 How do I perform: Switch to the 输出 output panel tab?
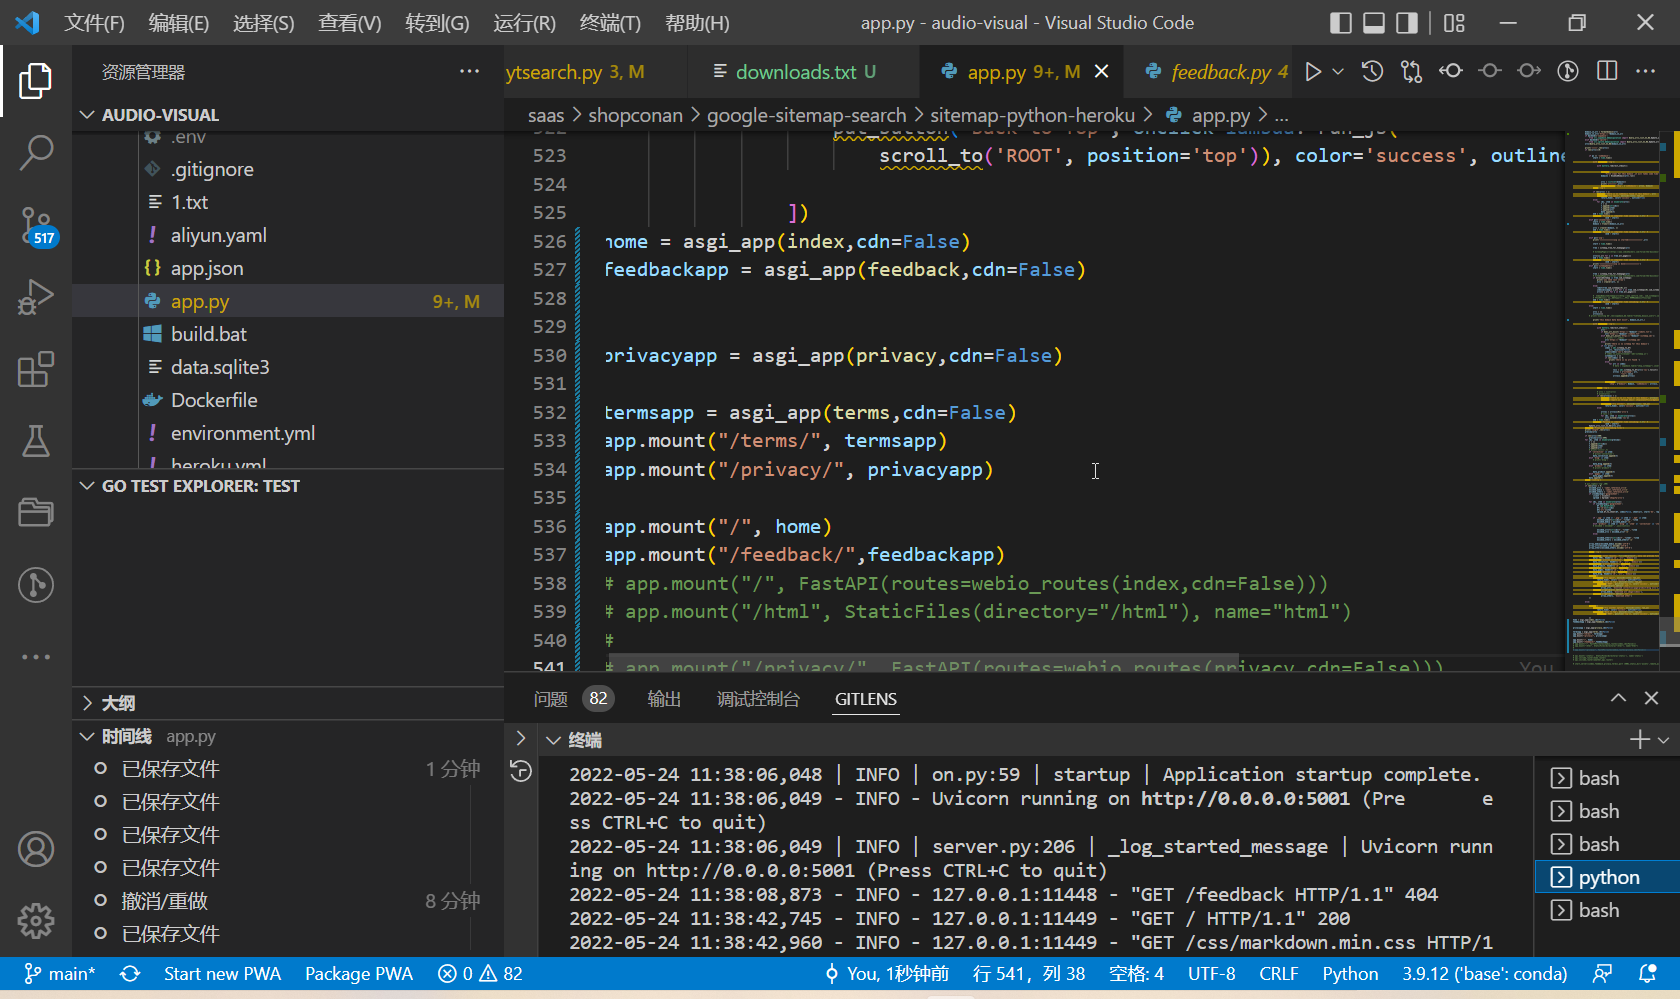click(x=664, y=699)
